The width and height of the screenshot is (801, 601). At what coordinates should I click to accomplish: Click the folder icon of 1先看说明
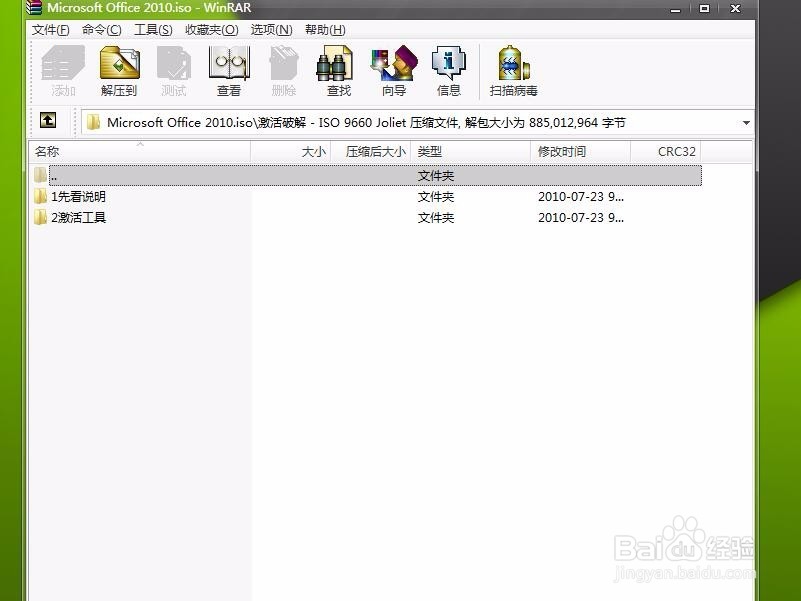tap(40, 196)
